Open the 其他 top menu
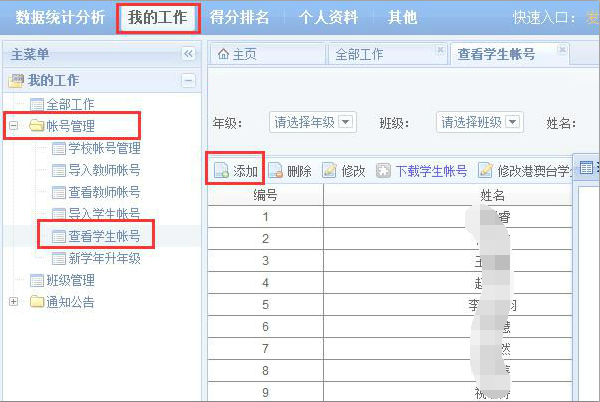600x402 pixels. (x=402, y=17)
